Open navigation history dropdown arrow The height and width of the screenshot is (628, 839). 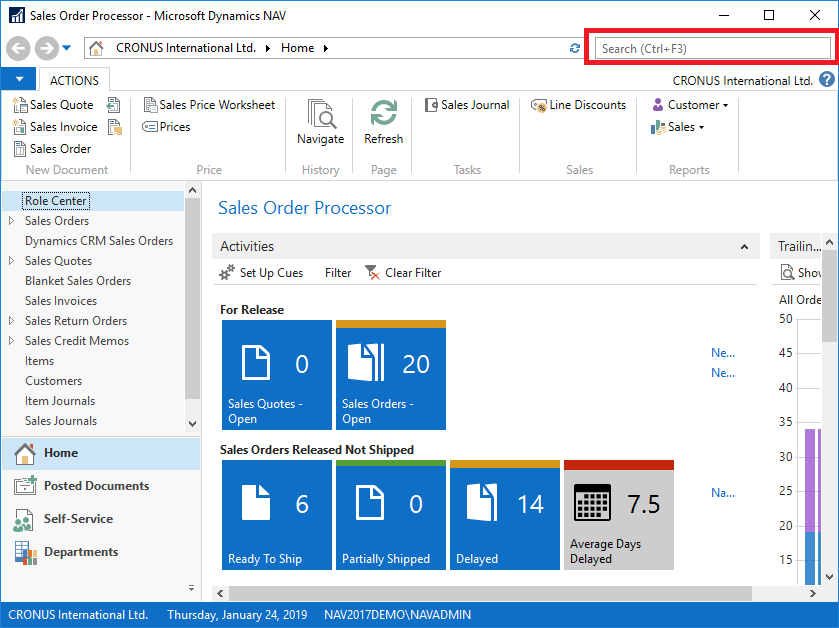tap(66, 48)
